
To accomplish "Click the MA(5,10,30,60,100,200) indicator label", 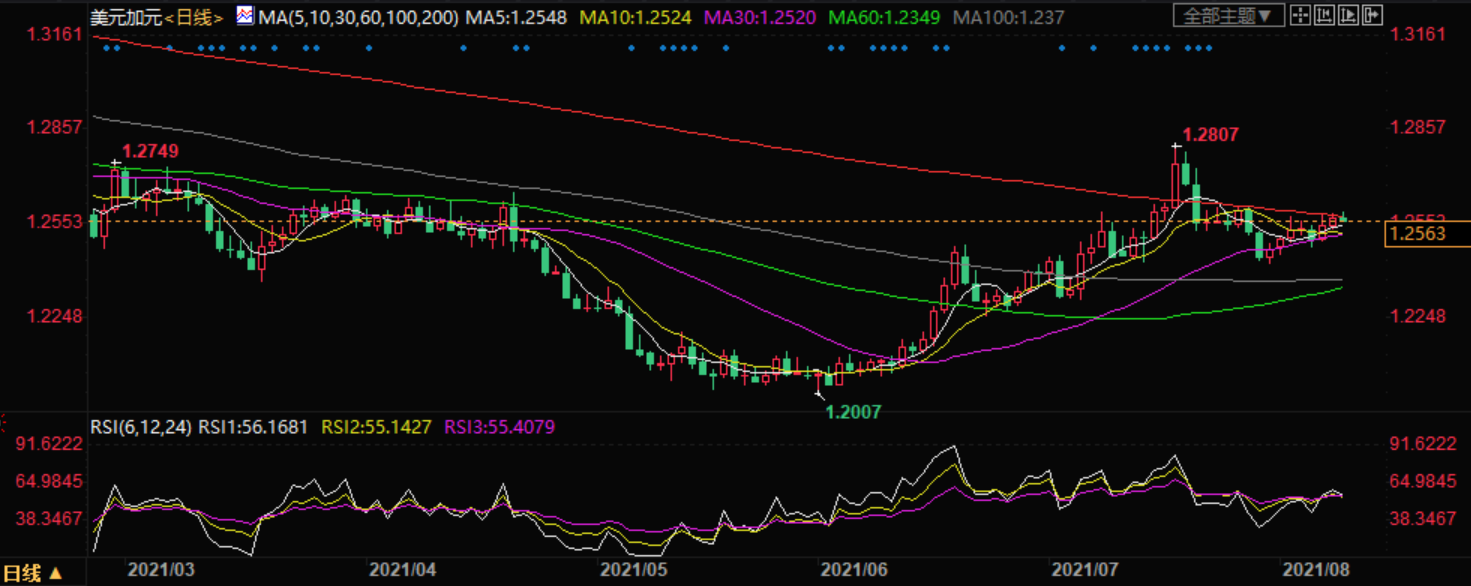I will pos(360,17).
